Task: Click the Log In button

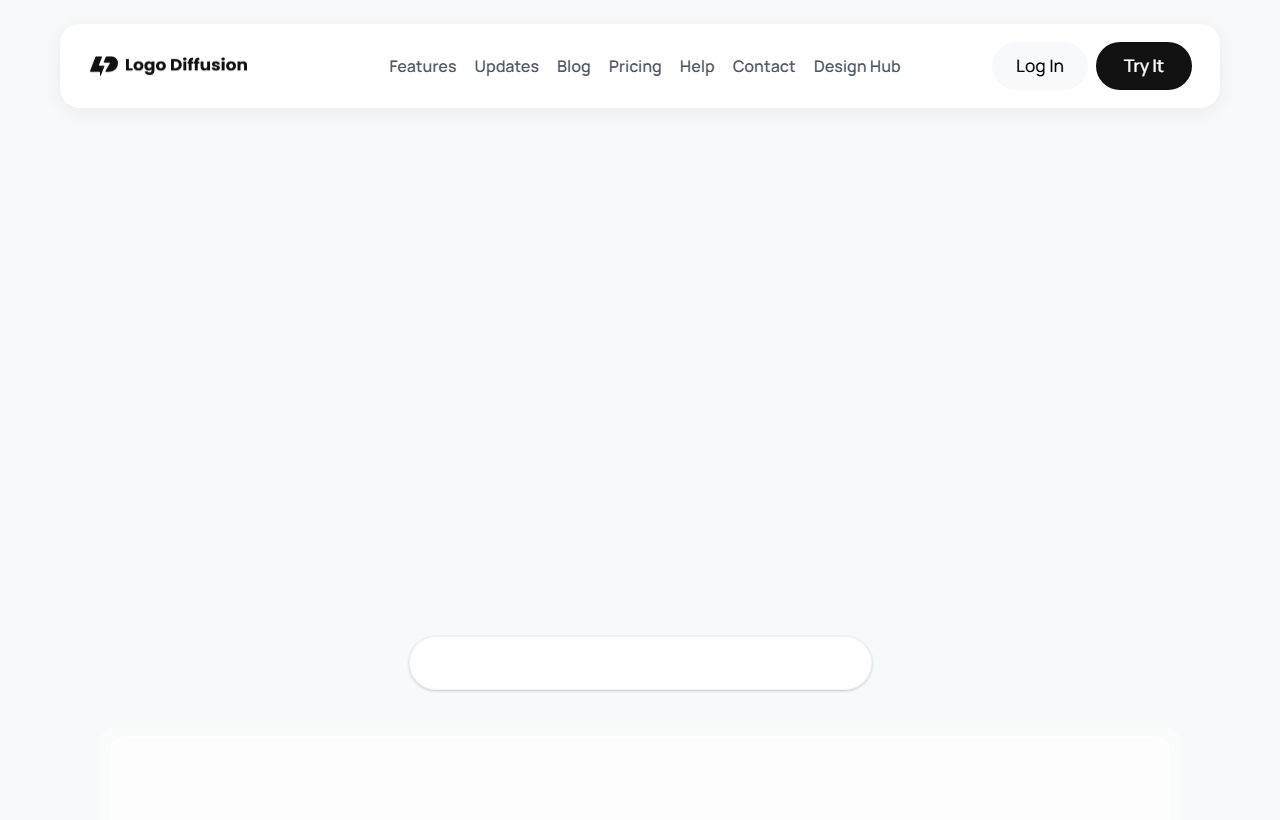Action: coord(1040,66)
